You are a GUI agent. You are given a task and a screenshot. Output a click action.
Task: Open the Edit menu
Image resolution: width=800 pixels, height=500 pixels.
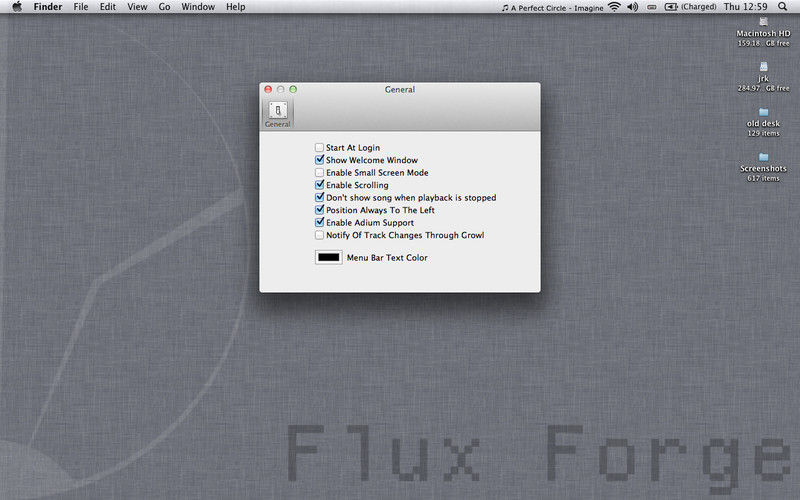[108, 7]
